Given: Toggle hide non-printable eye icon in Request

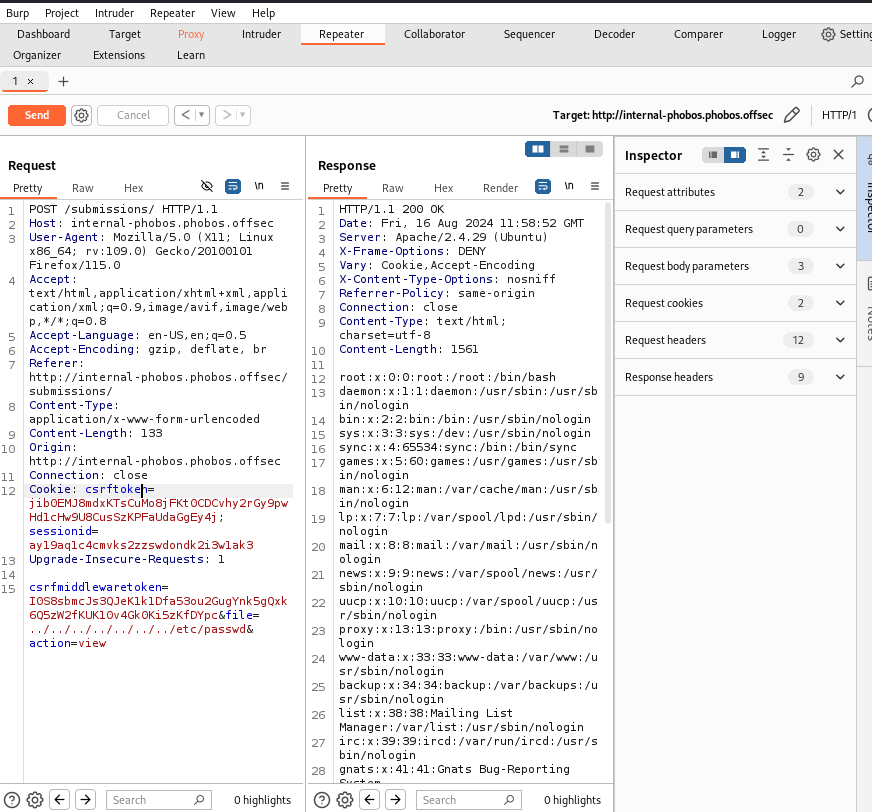Looking at the screenshot, I should 207,187.
